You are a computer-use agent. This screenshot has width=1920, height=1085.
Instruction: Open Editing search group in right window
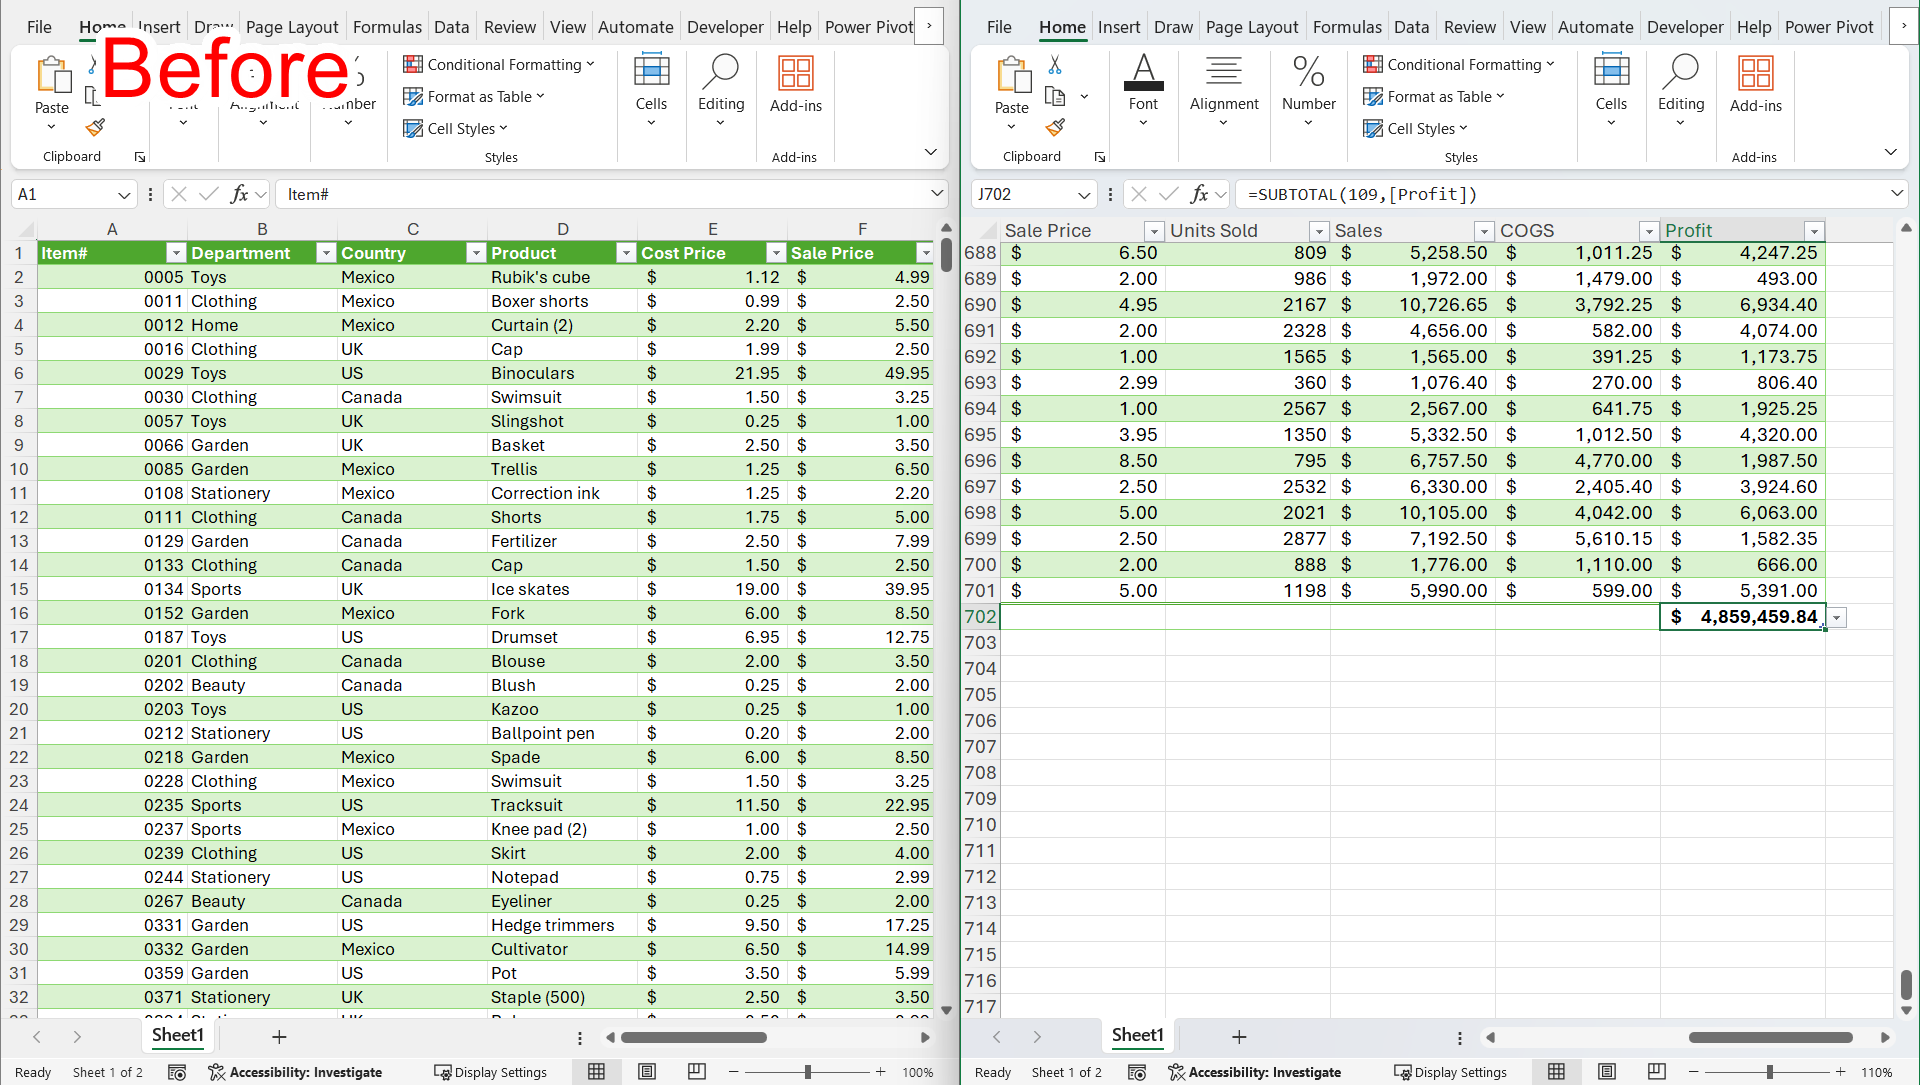tap(1681, 92)
